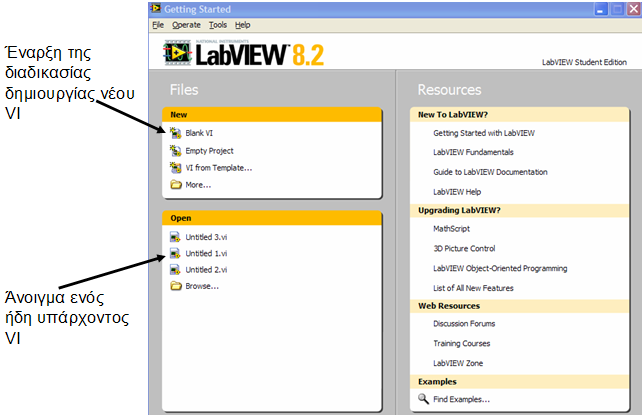Open recent file Untitled 1.vi
The image size is (643, 415).
point(206,253)
